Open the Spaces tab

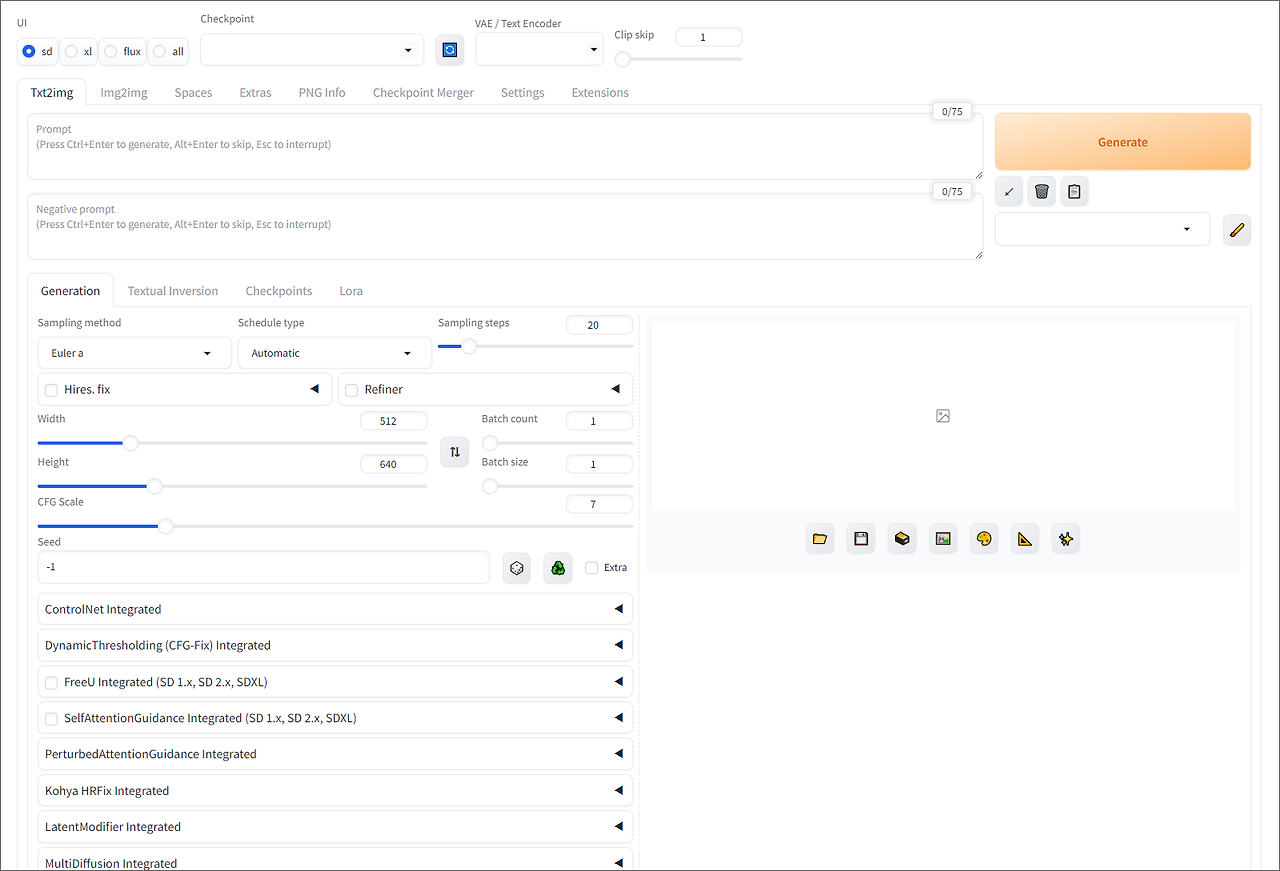pyautogui.click(x=193, y=92)
